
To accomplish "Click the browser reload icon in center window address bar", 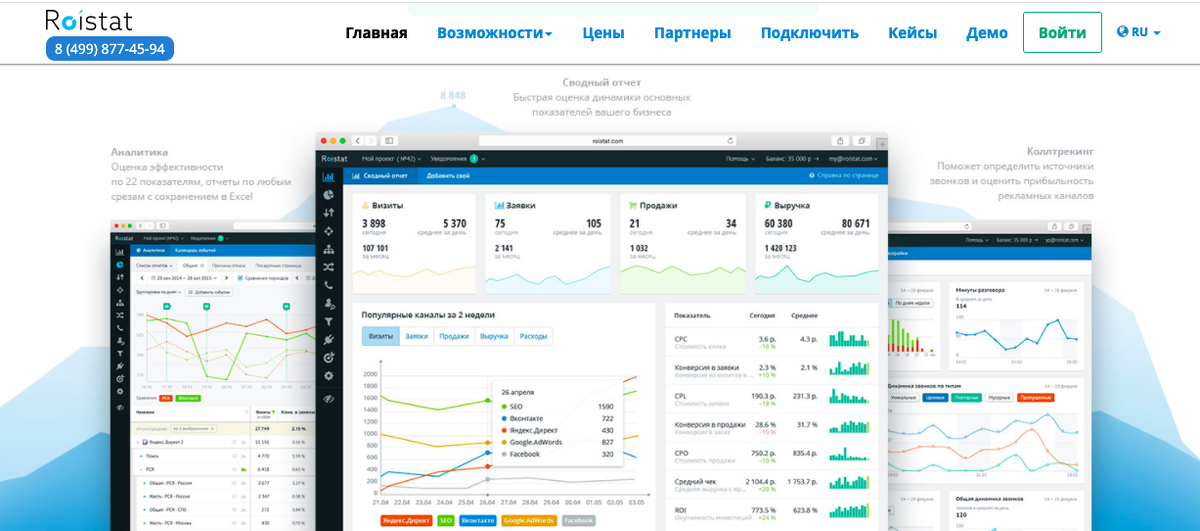I will tap(730, 141).
